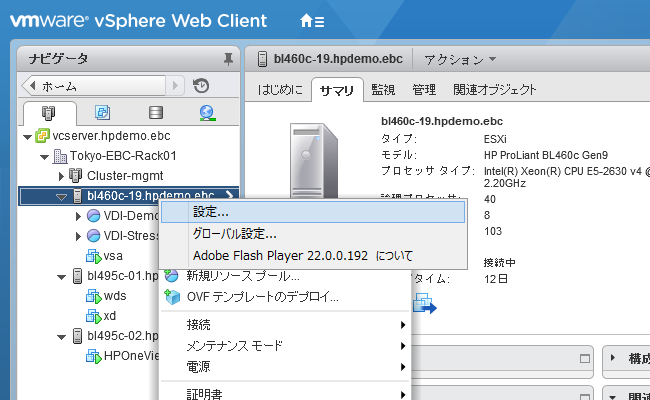650x400 pixels.
Task: Click the host icon in the title bar
Action: [x=262, y=59]
